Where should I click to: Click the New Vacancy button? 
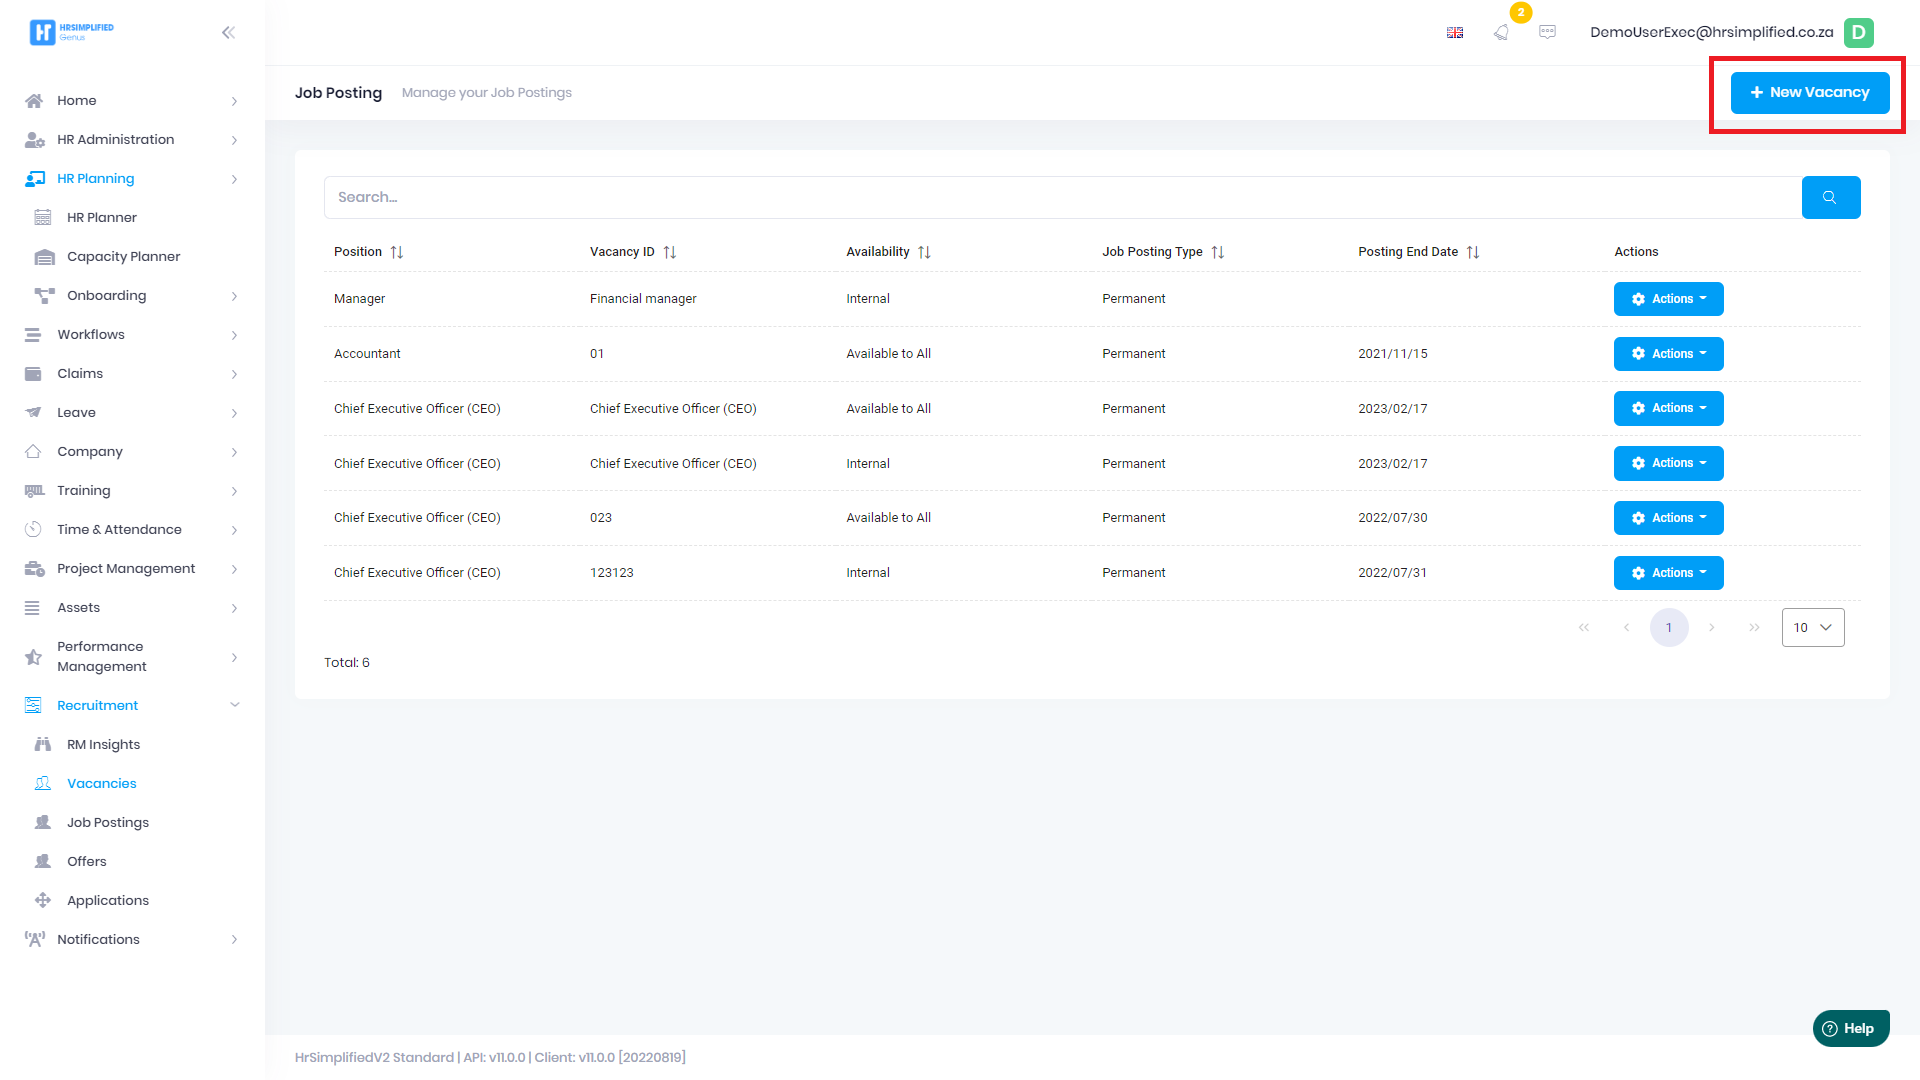point(1809,92)
